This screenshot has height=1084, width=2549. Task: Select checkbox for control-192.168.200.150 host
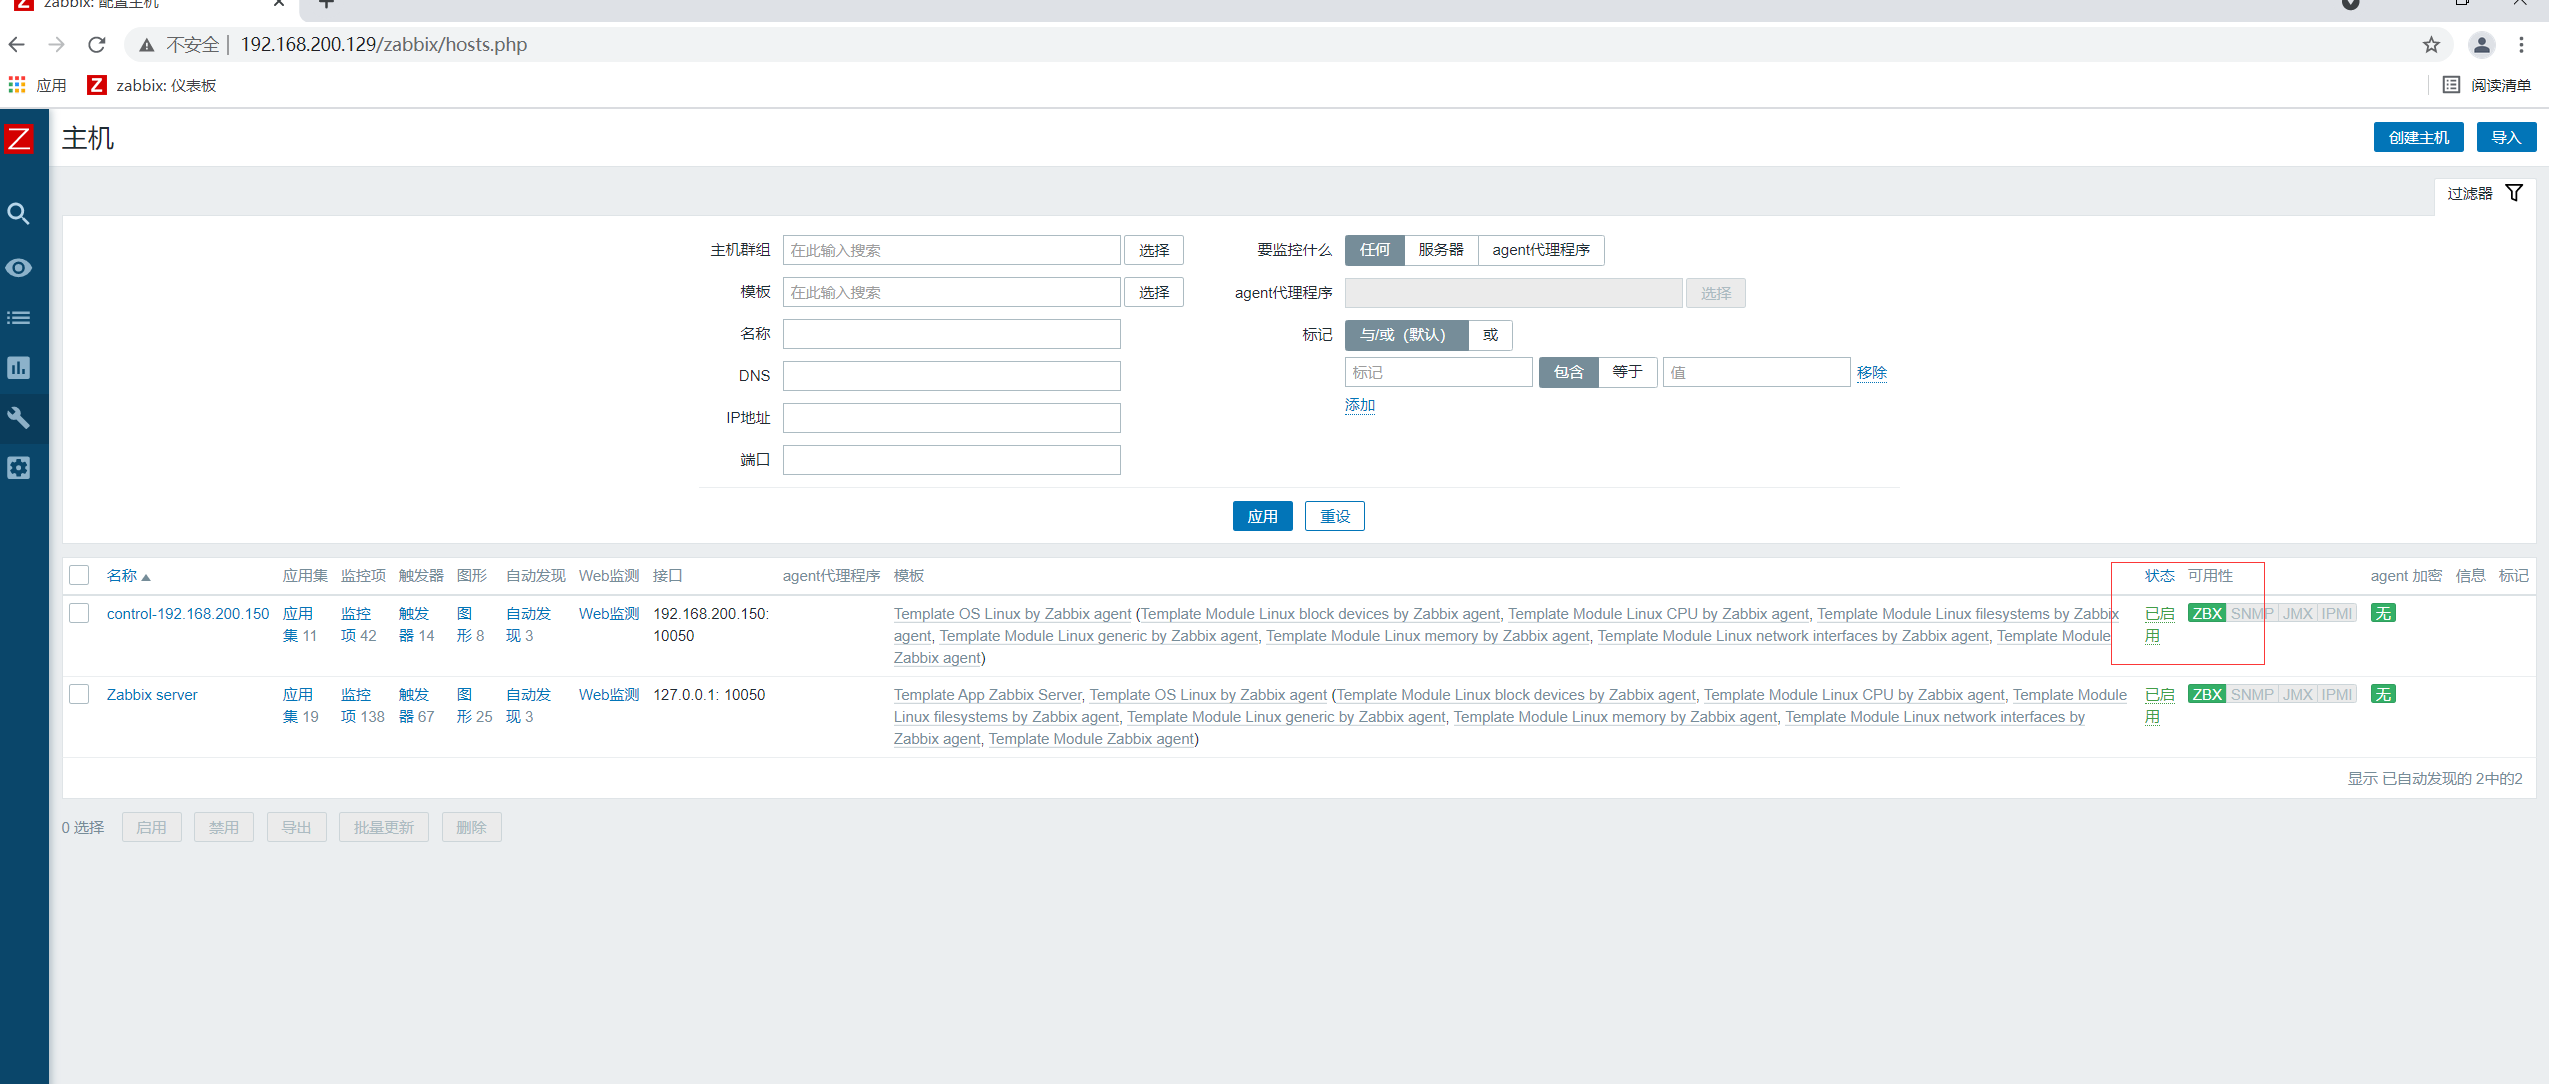pos(79,613)
